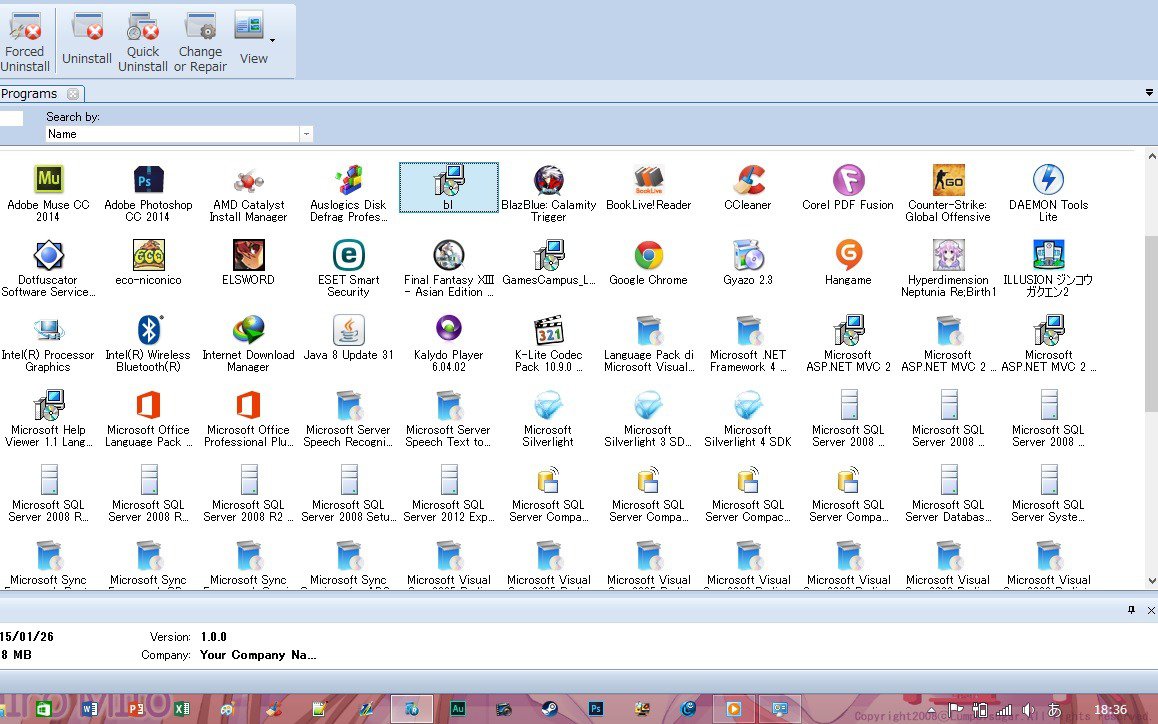Viewport: 1158px width, 724px height.
Task: Click the volume speaker icon in system tray
Action: click(x=1027, y=710)
